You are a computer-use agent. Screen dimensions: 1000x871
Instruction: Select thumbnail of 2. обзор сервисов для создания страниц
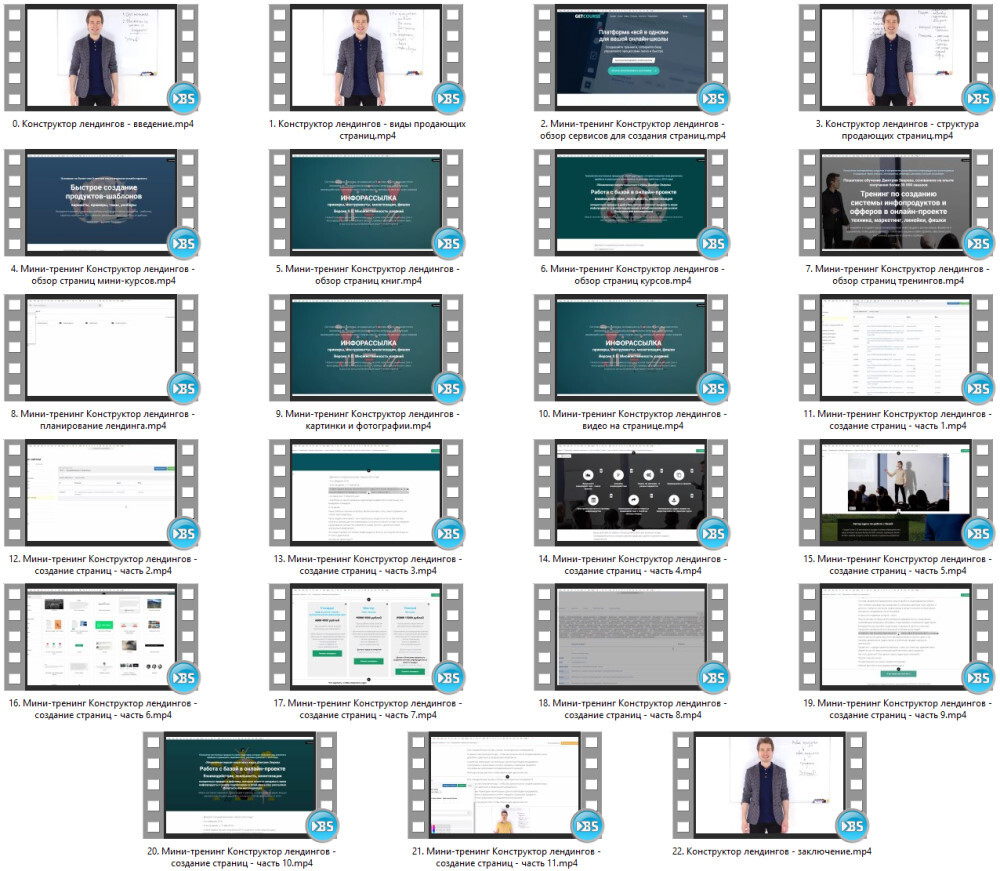click(631, 57)
